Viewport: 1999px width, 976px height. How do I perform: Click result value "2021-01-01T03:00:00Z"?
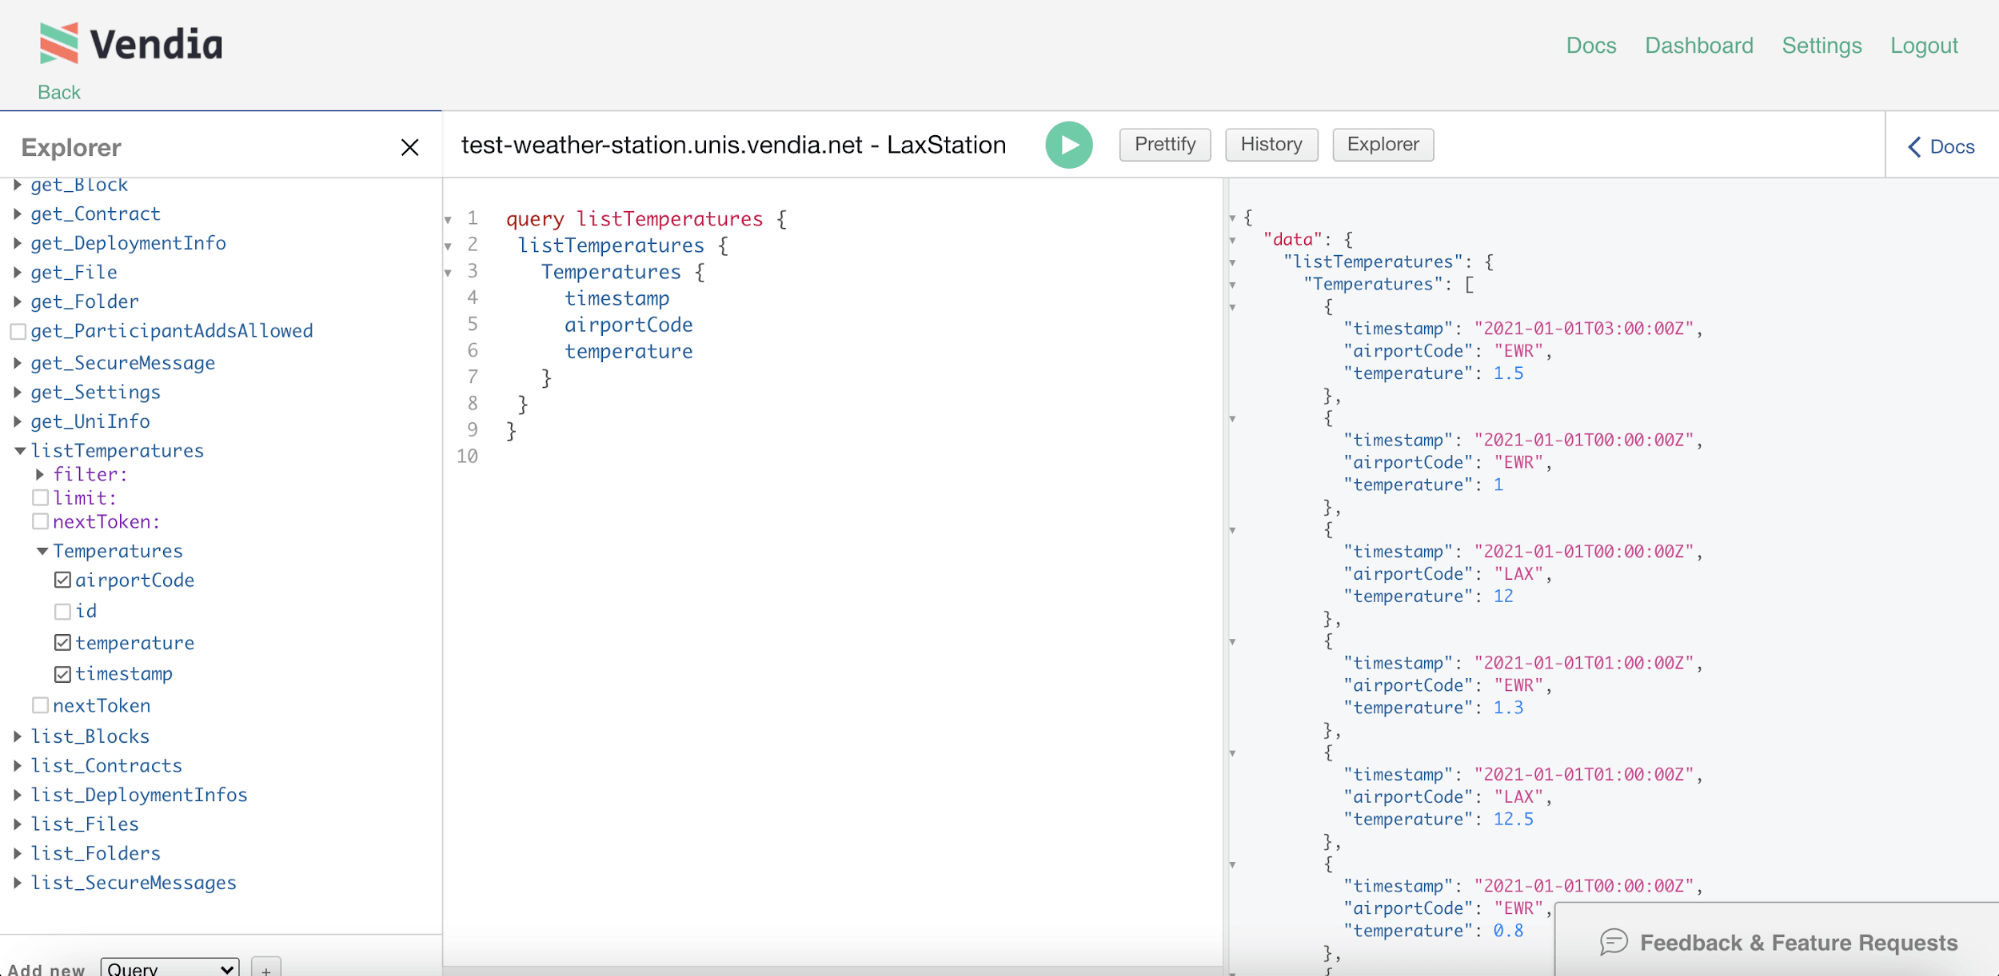tap(1584, 329)
